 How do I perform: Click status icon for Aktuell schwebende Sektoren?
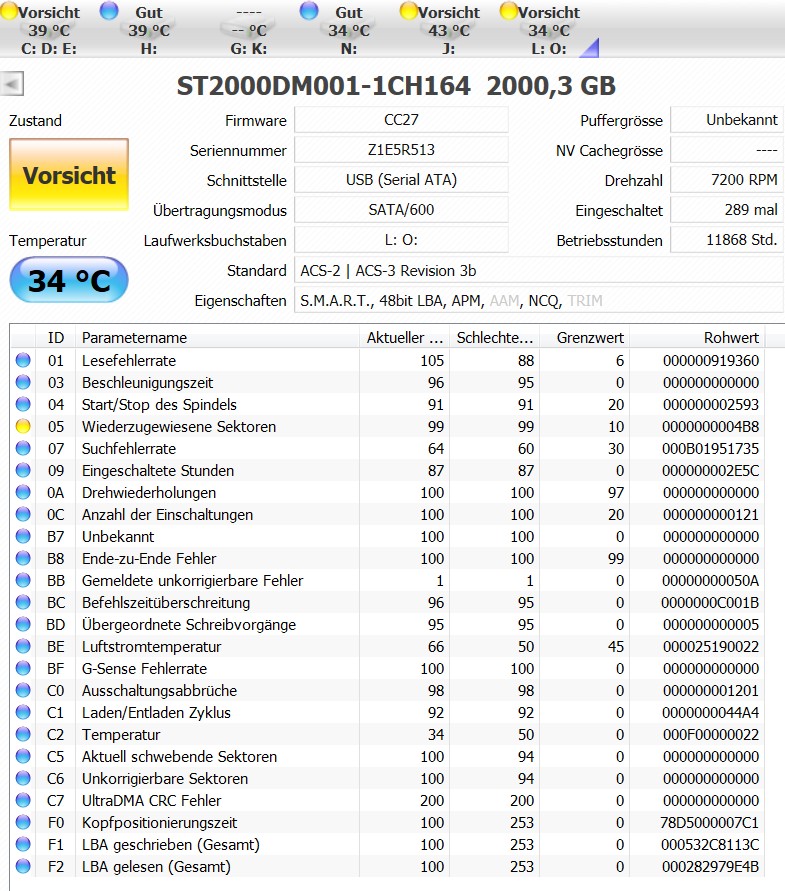pyautogui.click(x=23, y=756)
